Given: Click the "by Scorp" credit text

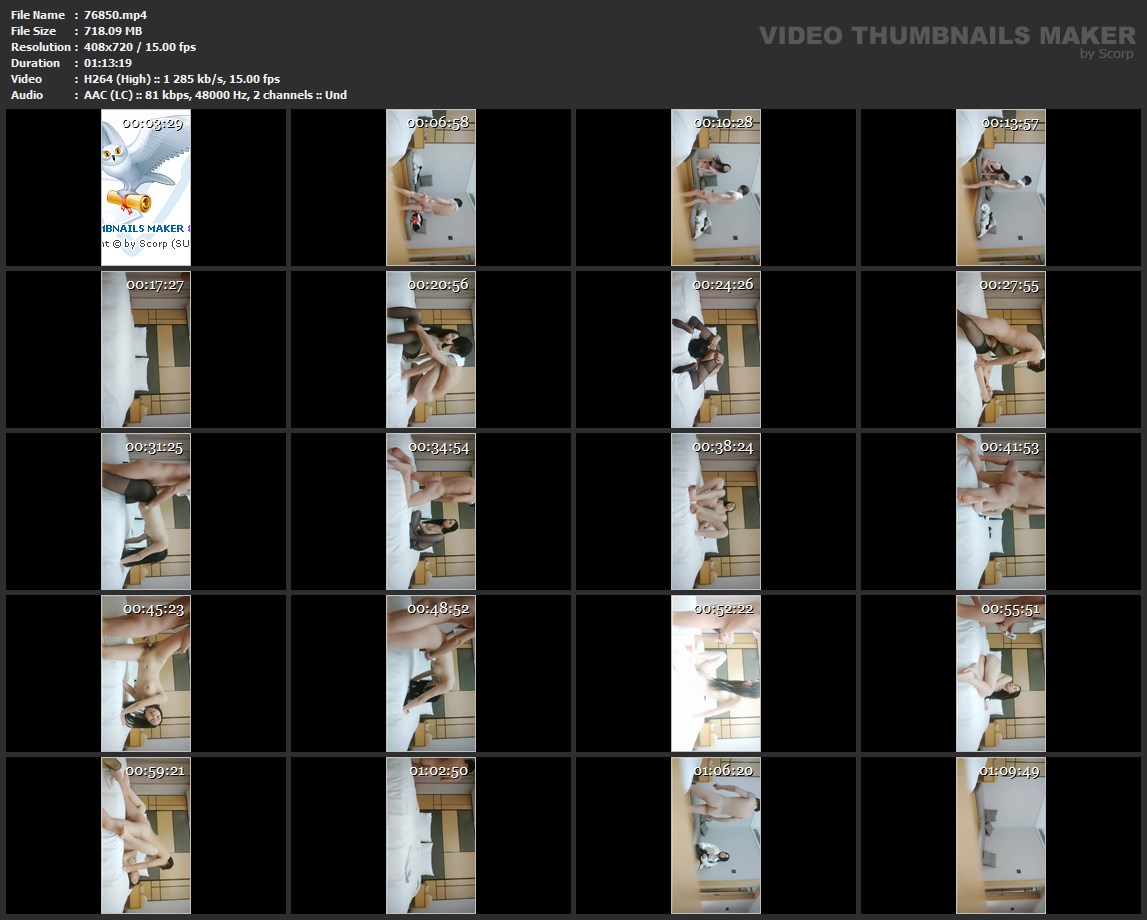Looking at the screenshot, I should (1106, 54).
